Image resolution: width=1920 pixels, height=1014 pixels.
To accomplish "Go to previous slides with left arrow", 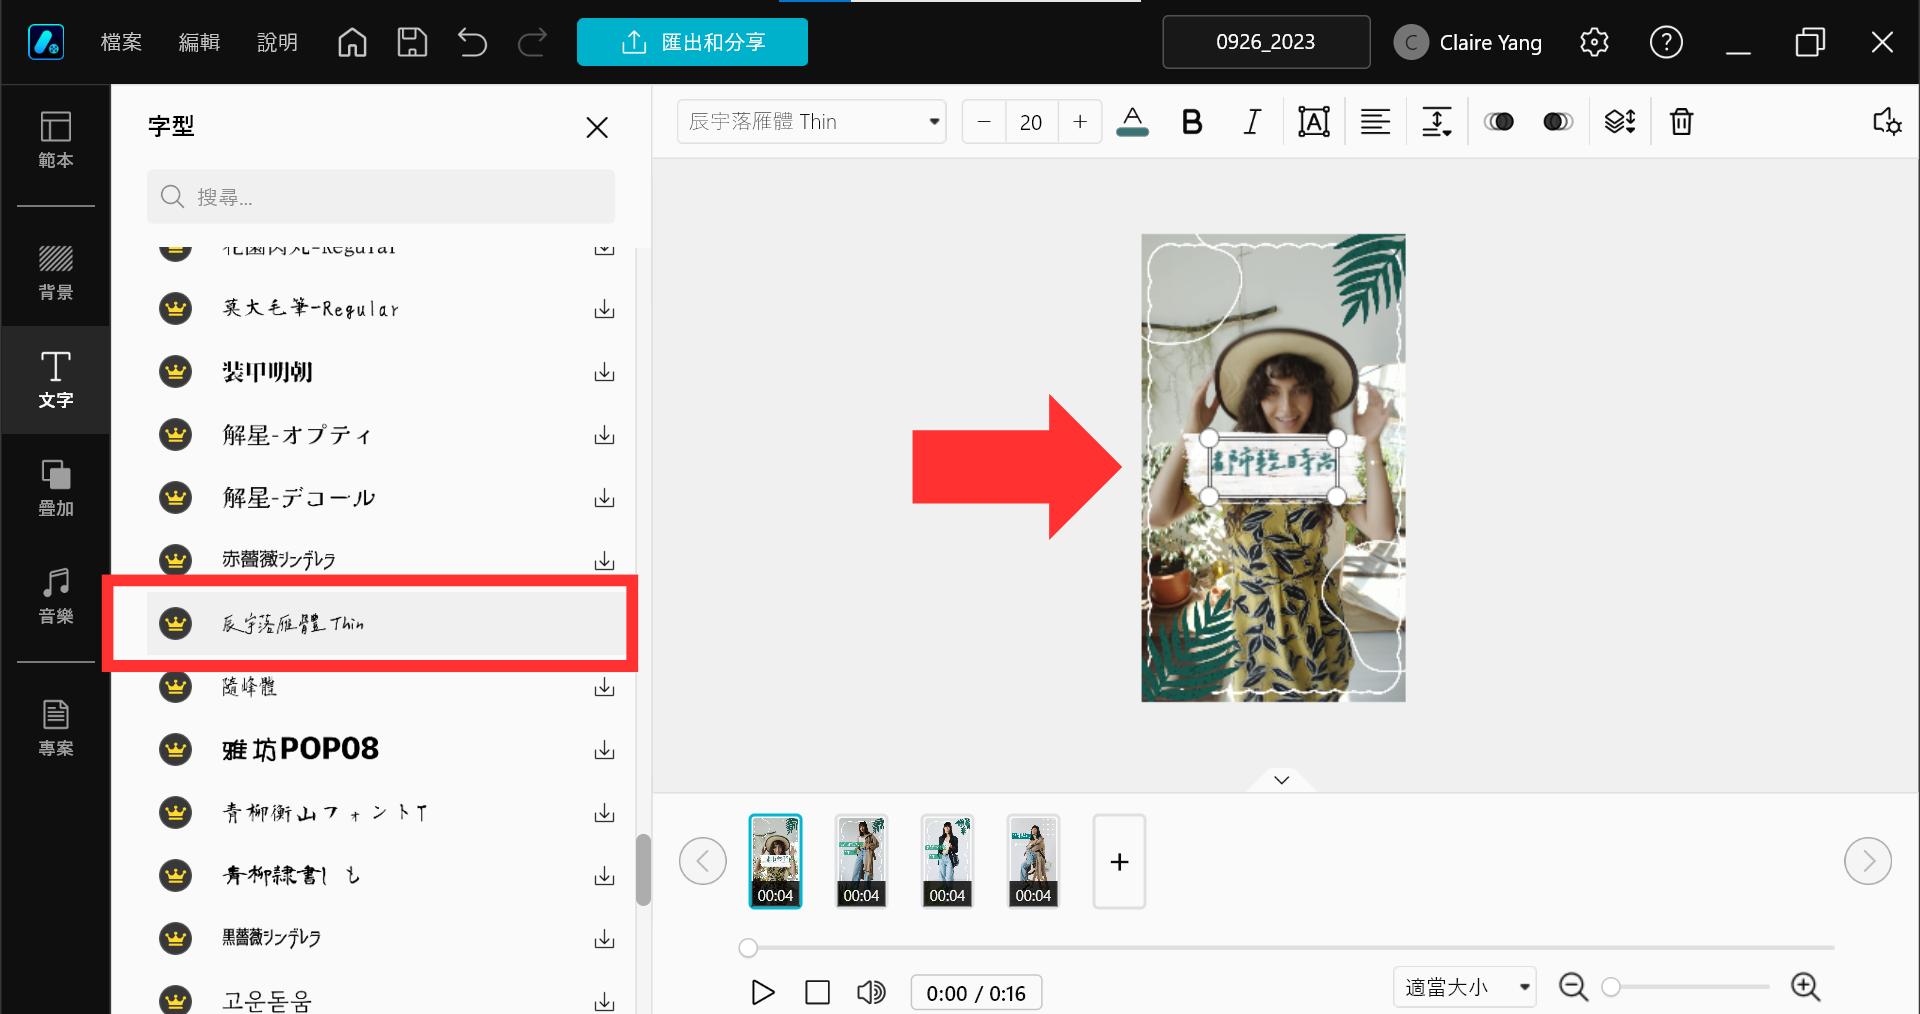I will (x=703, y=861).
